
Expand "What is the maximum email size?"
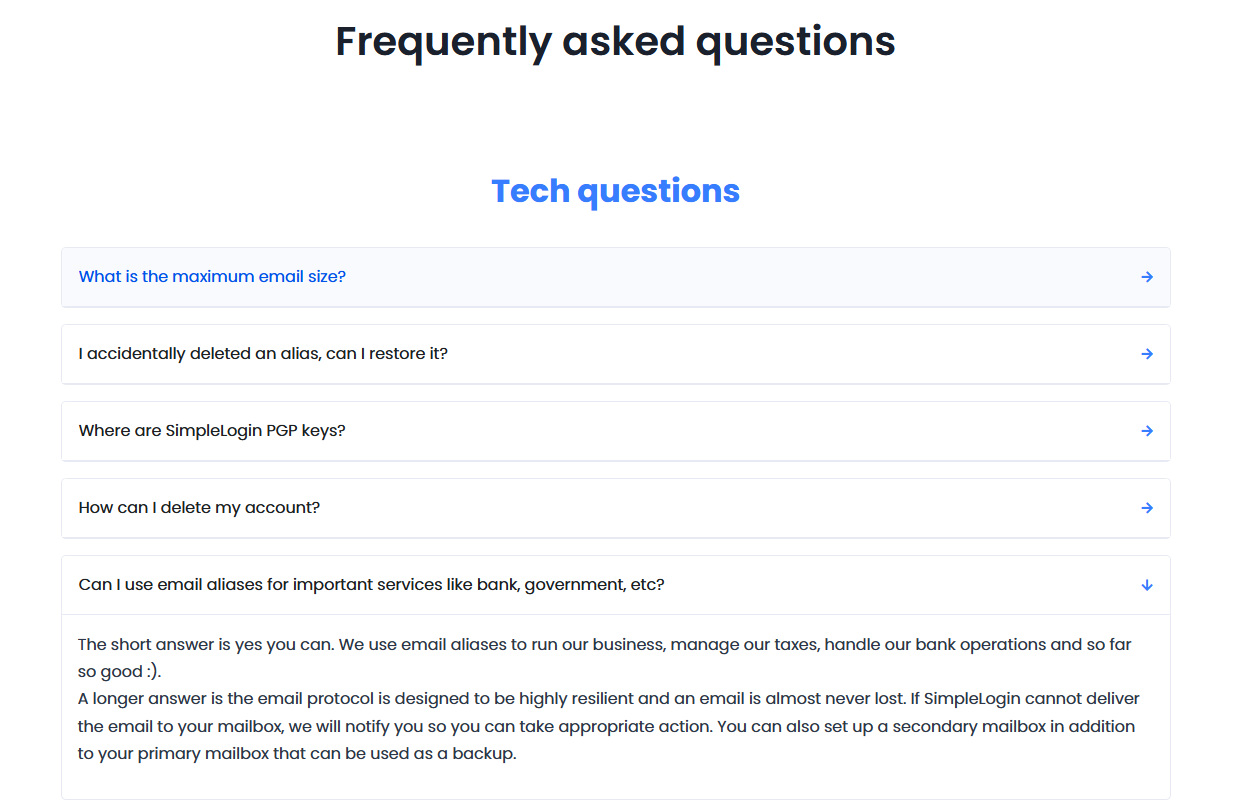[x=212, y=277]
